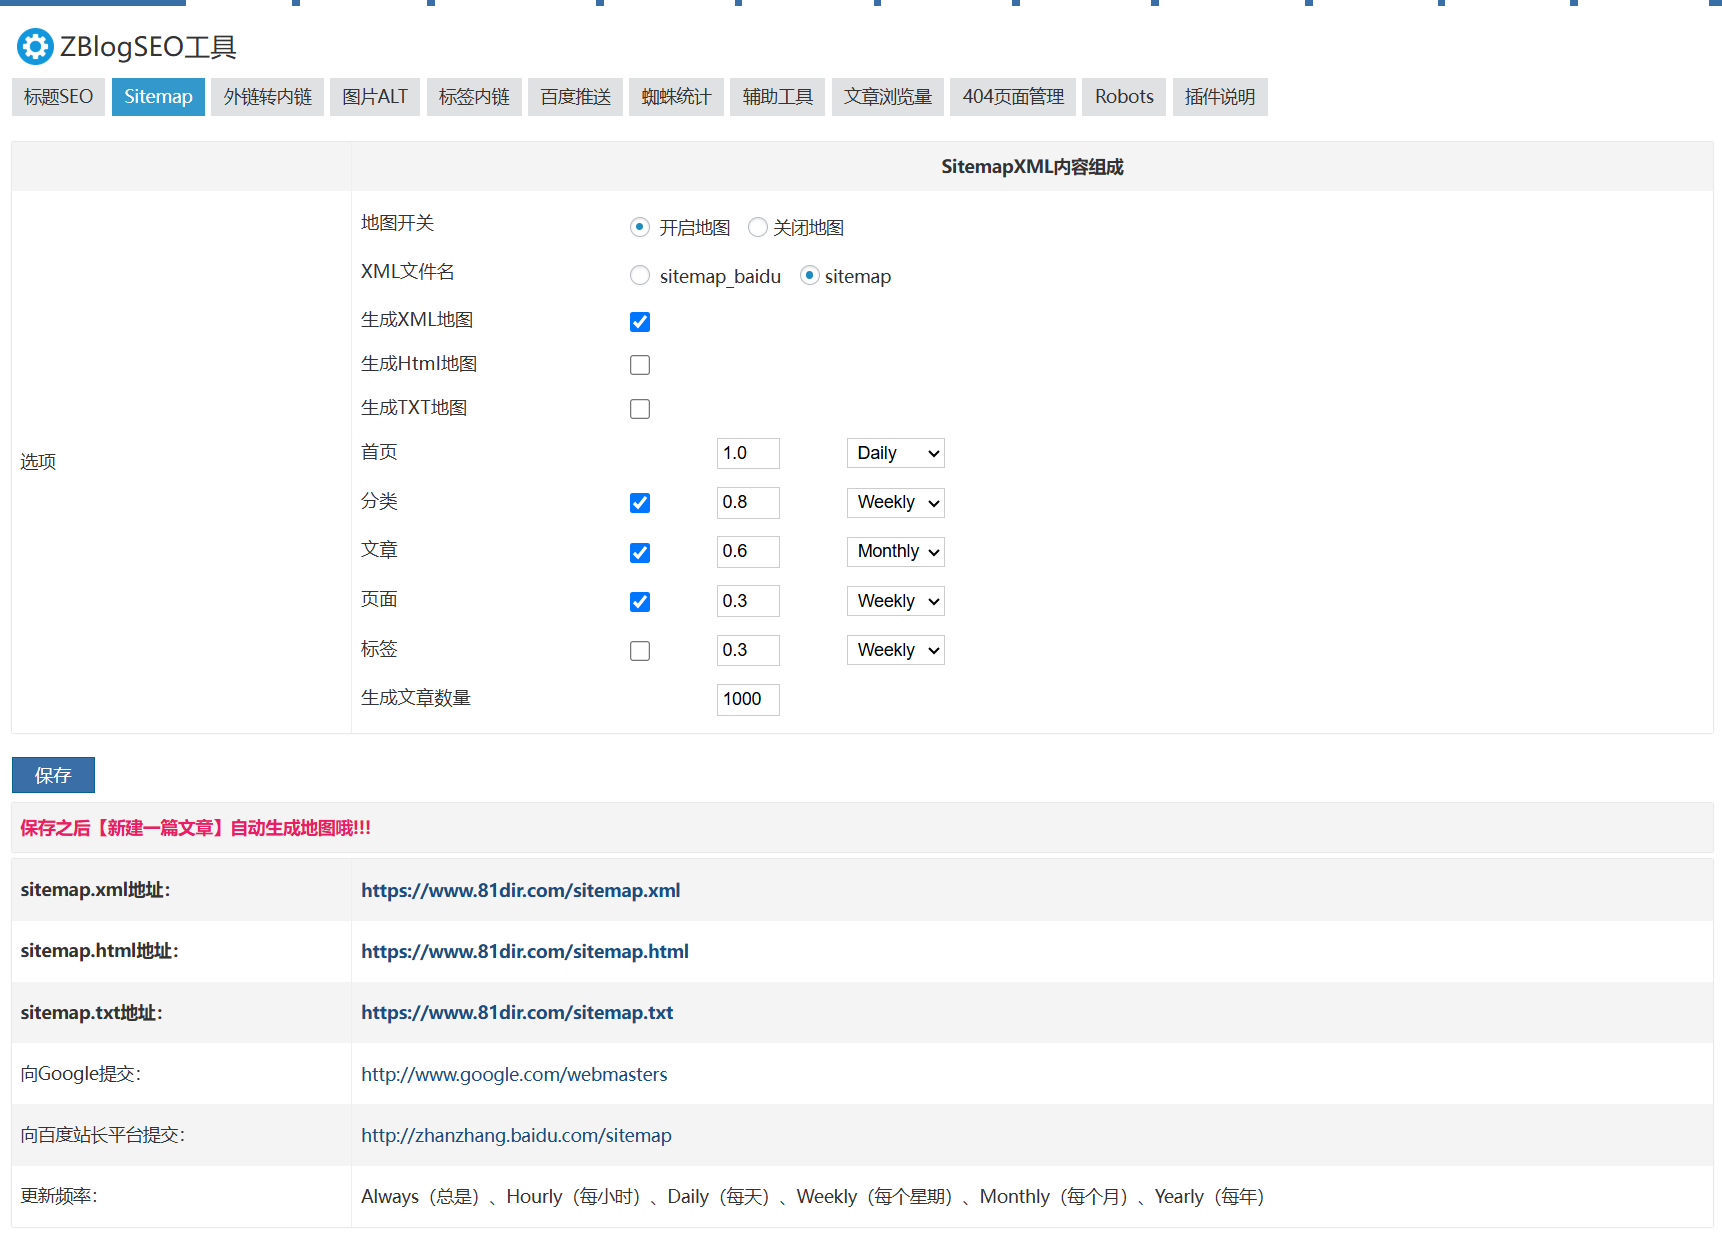The image size is (1722, 1236).
Task: Open the 首页 Daily frequency dropdown
Action: [895, 453]
